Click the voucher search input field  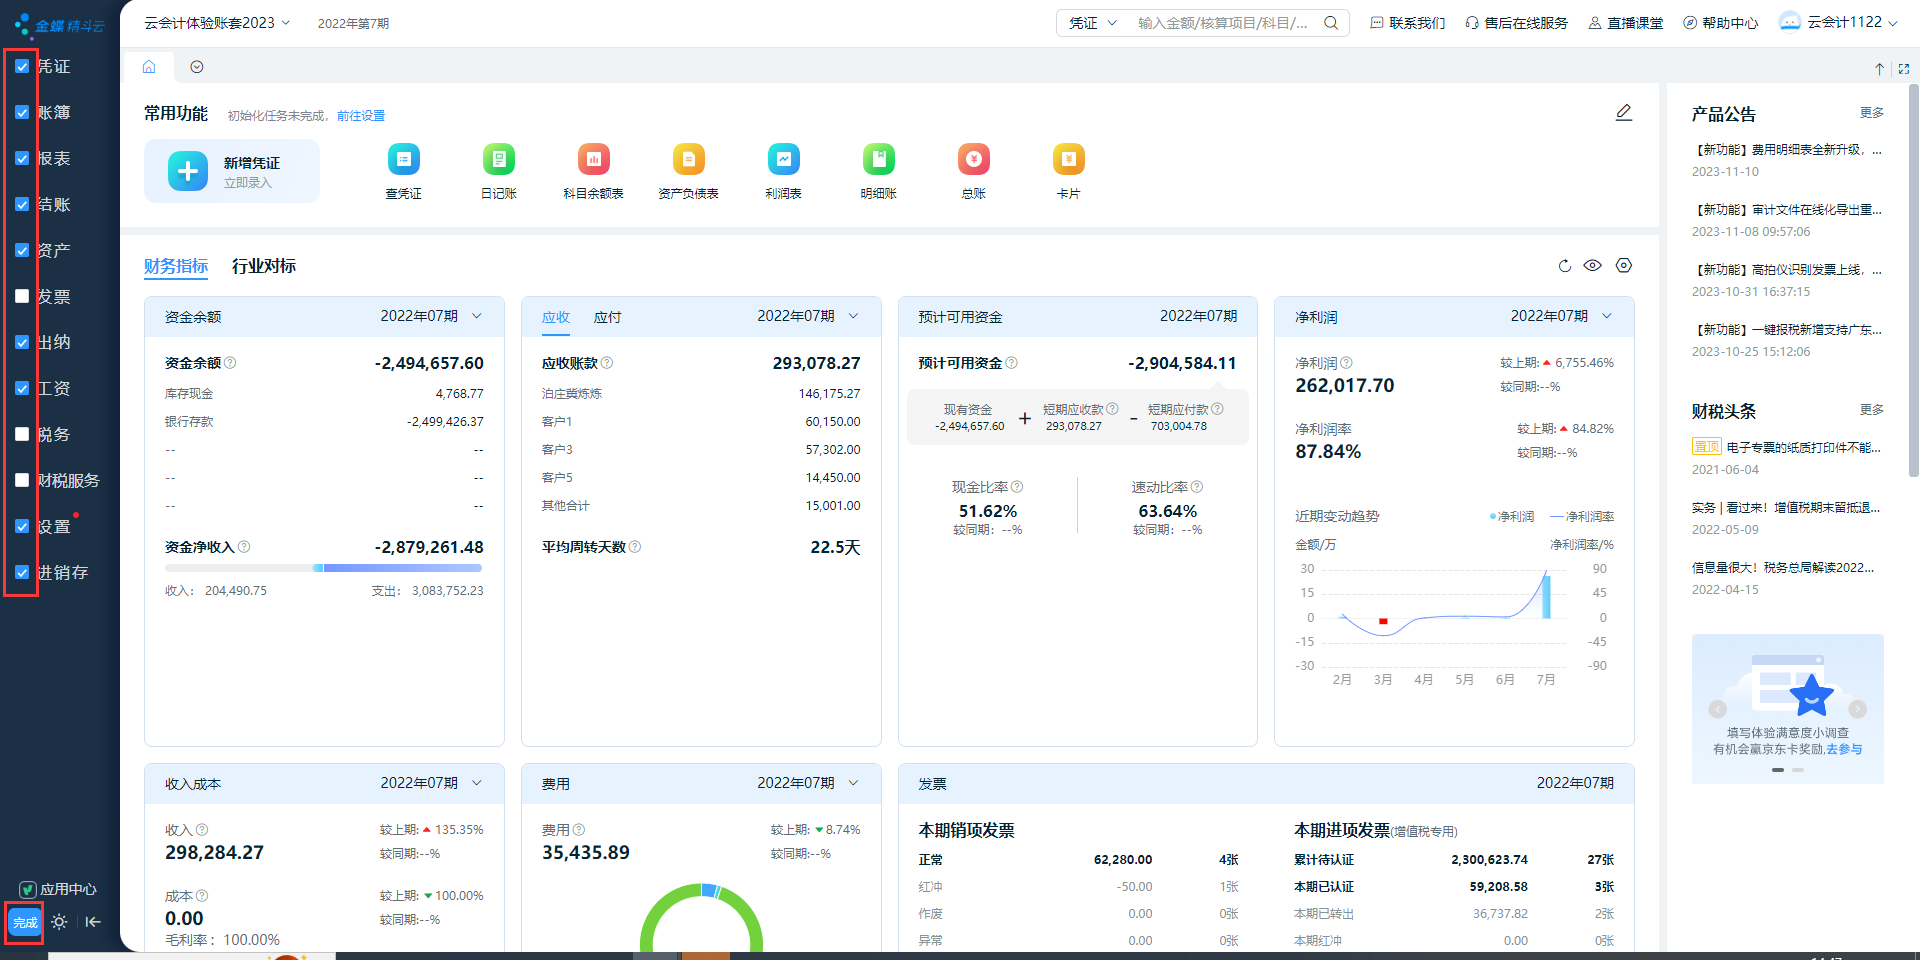[1222, 23]
